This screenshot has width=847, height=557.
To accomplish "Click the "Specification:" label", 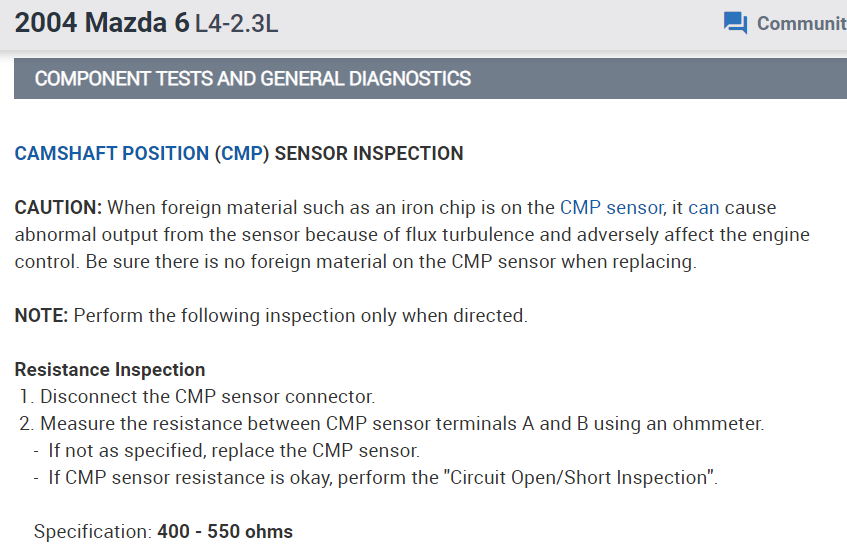I will (x=93, y=532).
